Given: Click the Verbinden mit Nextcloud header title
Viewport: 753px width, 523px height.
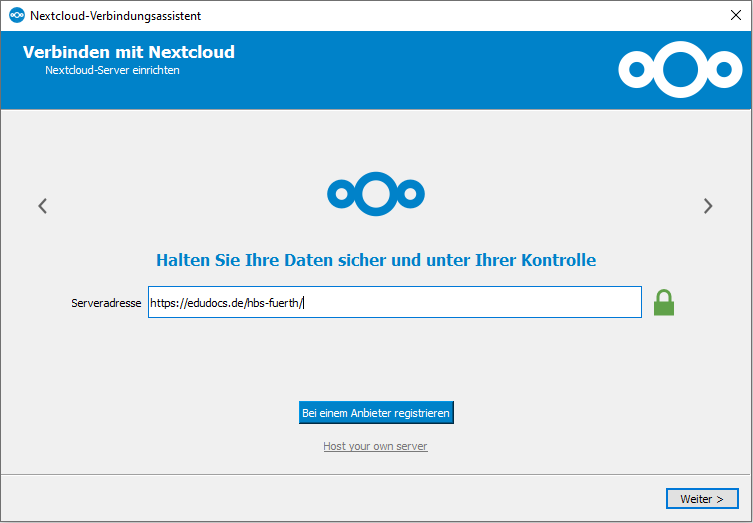Looking at the screenshot, I should tap(129, 52).
